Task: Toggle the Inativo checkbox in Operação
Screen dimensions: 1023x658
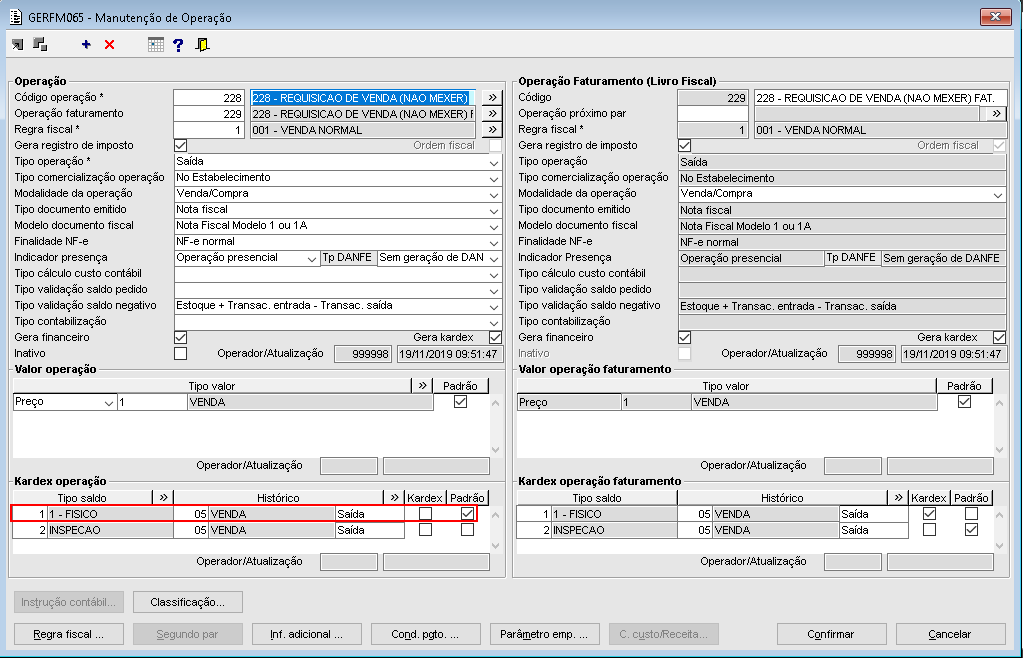Action: [x=181, y=353]
